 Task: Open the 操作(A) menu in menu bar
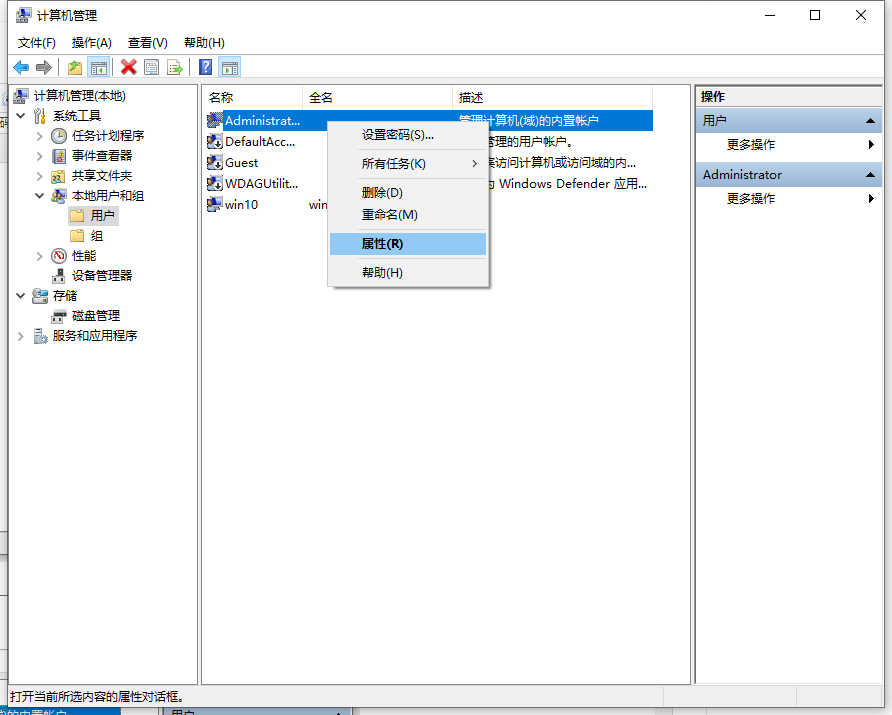[91, 43]
